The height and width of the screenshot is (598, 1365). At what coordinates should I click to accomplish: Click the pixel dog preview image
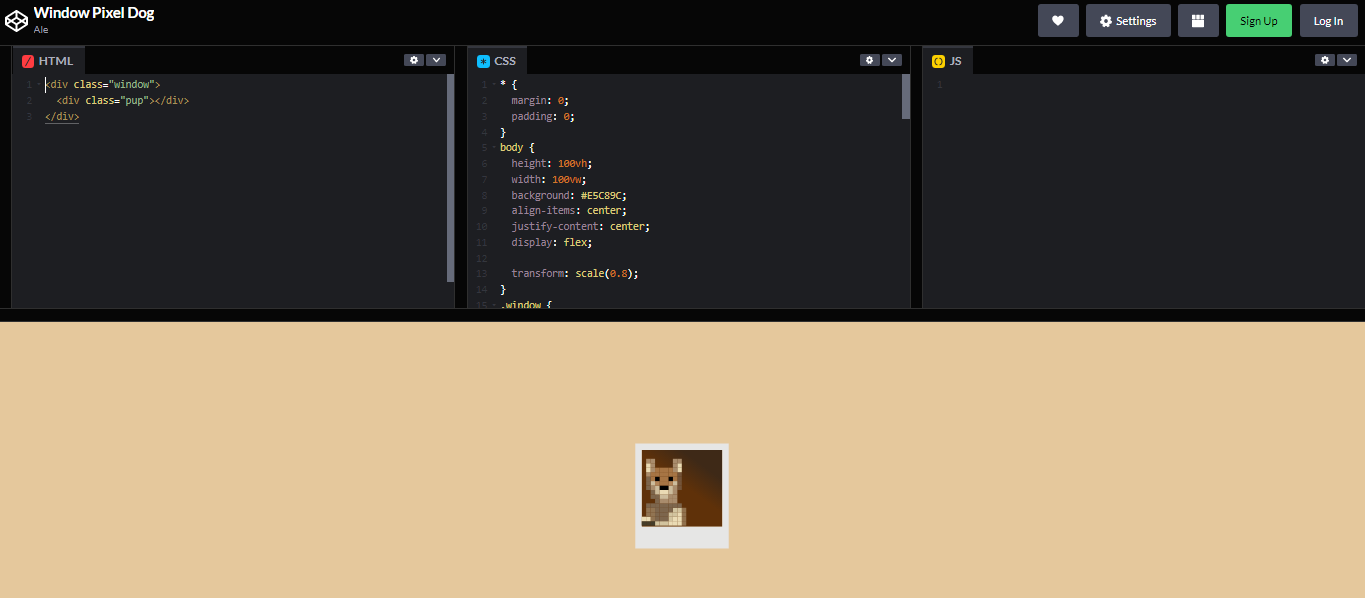[x=681, y=489]
